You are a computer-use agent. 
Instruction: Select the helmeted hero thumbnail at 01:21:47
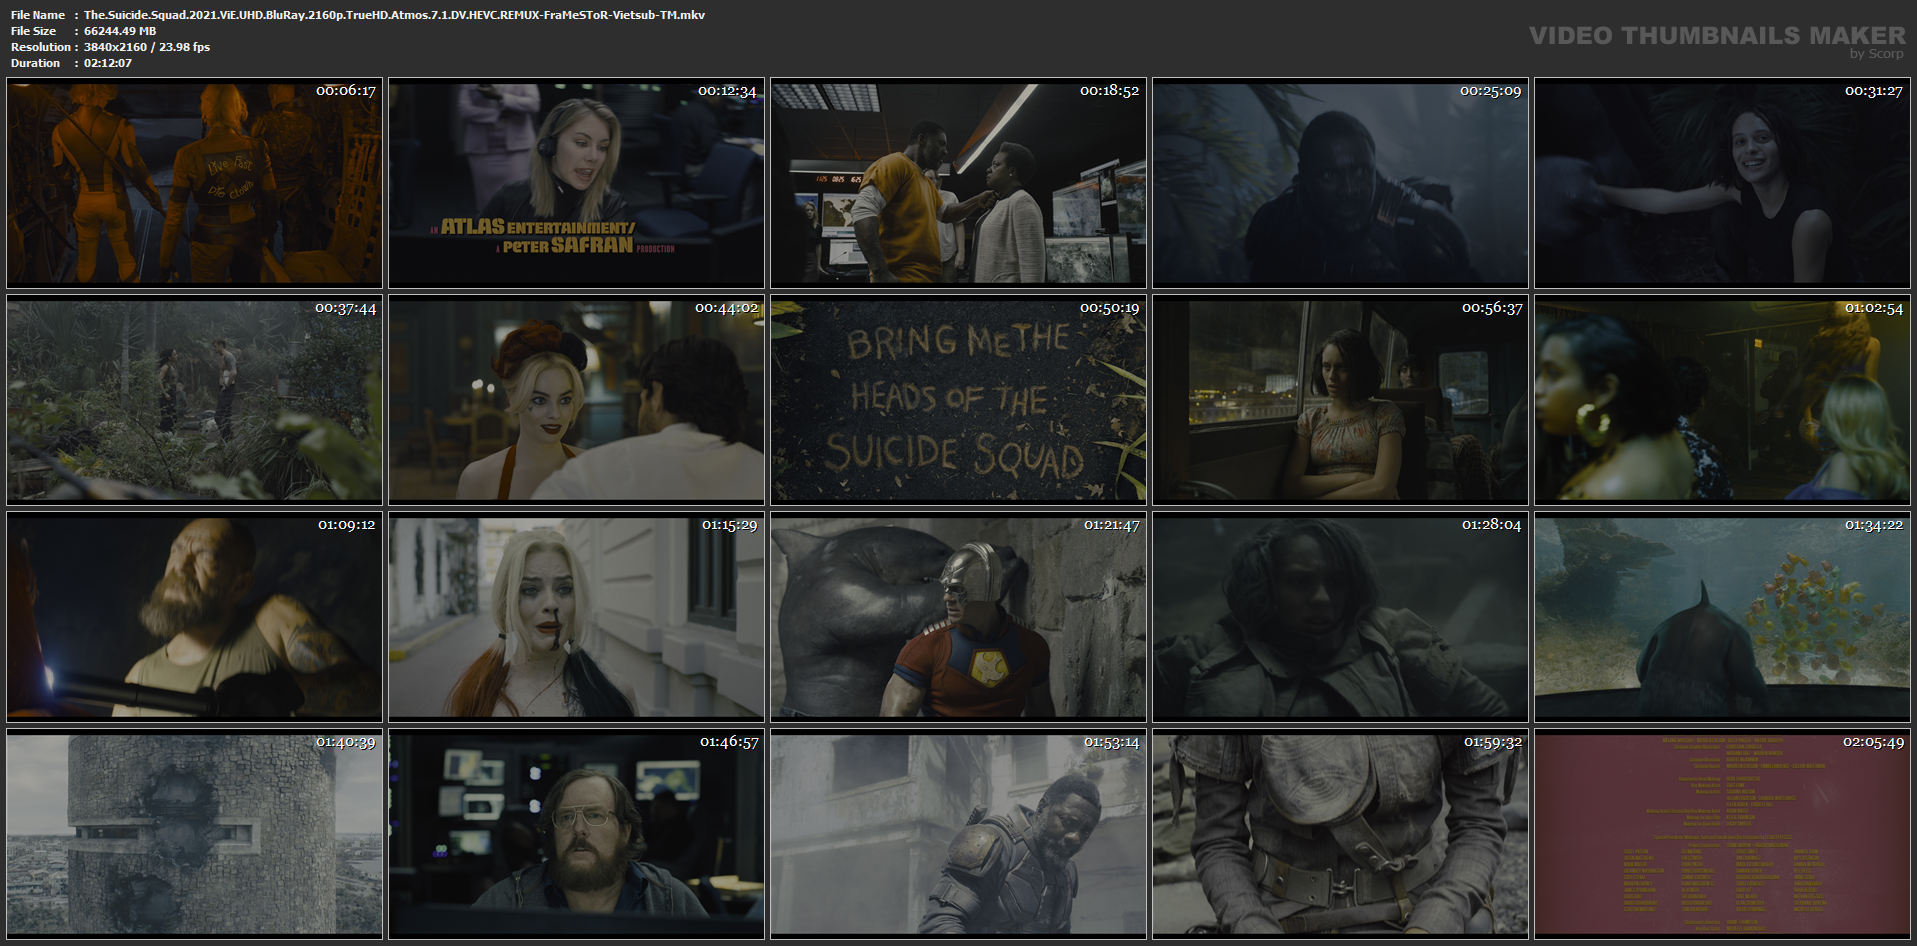958,617
